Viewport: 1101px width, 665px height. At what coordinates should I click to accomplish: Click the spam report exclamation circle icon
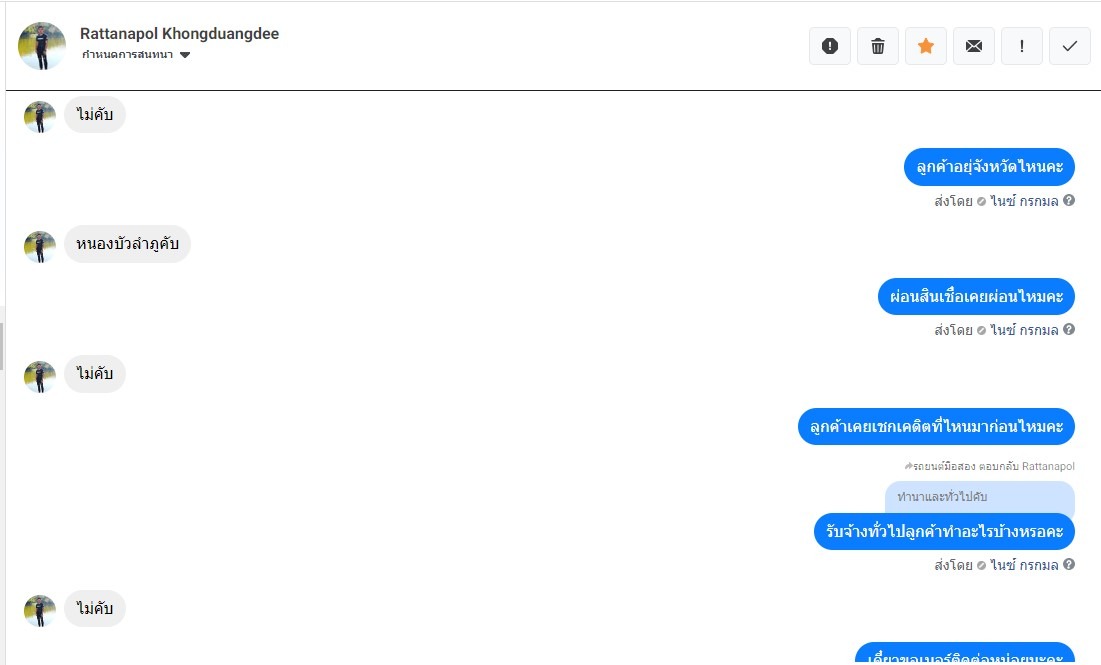[x=830, y=46]
